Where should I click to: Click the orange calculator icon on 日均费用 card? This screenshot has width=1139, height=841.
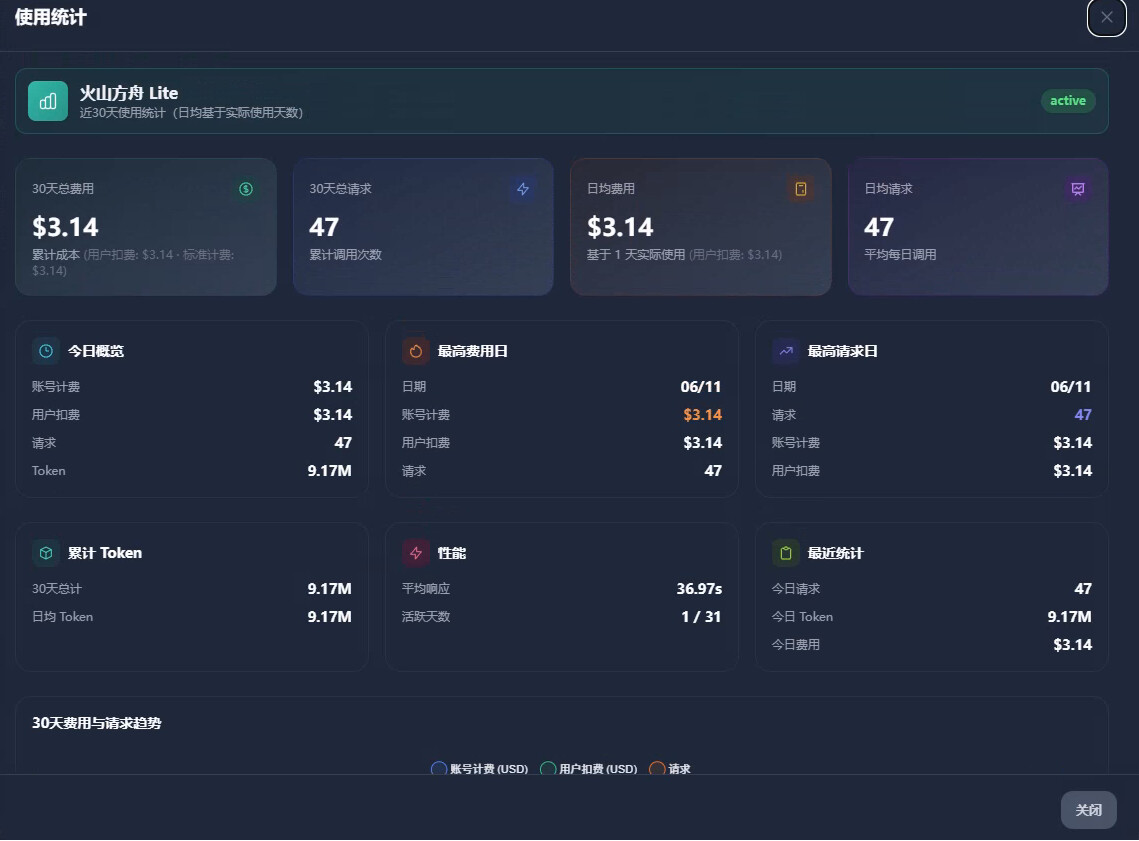coord(800,189)
